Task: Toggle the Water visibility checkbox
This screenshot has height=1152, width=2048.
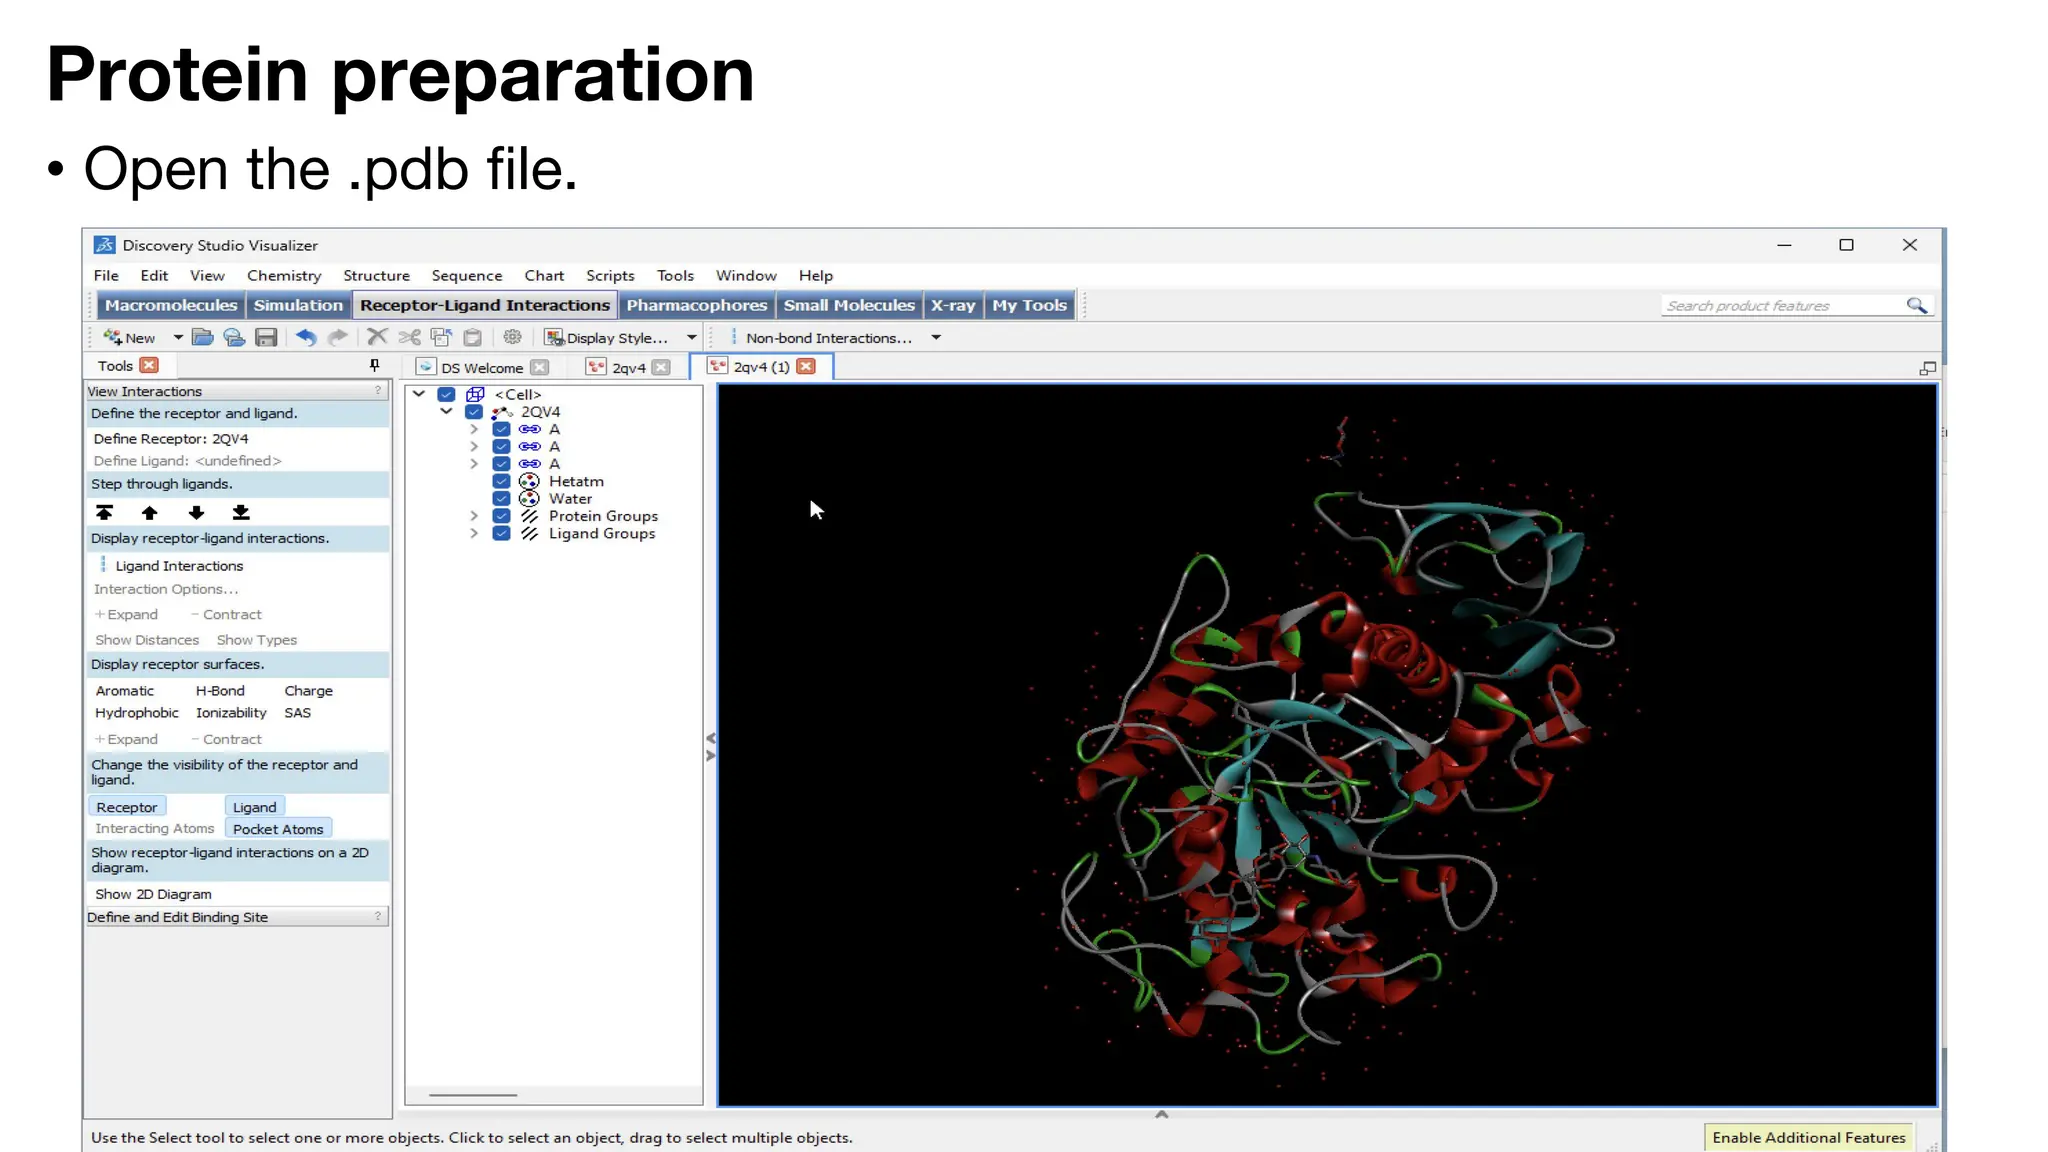Action: [x=502, y=499]
